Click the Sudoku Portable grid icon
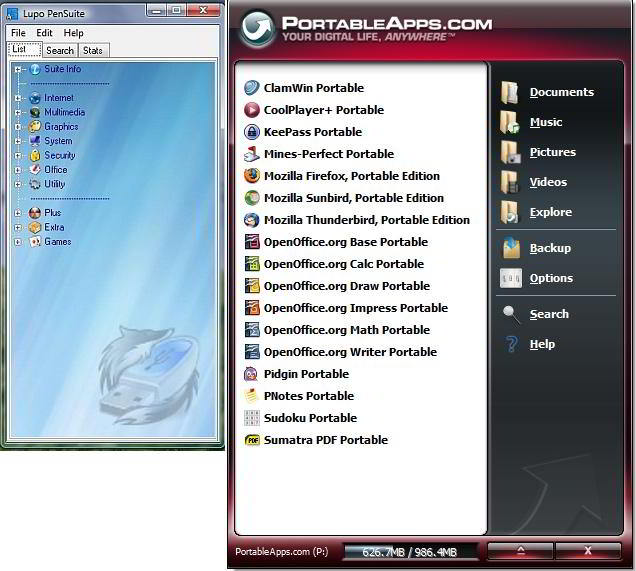636x571 pixels. click(x=251, y=418)
